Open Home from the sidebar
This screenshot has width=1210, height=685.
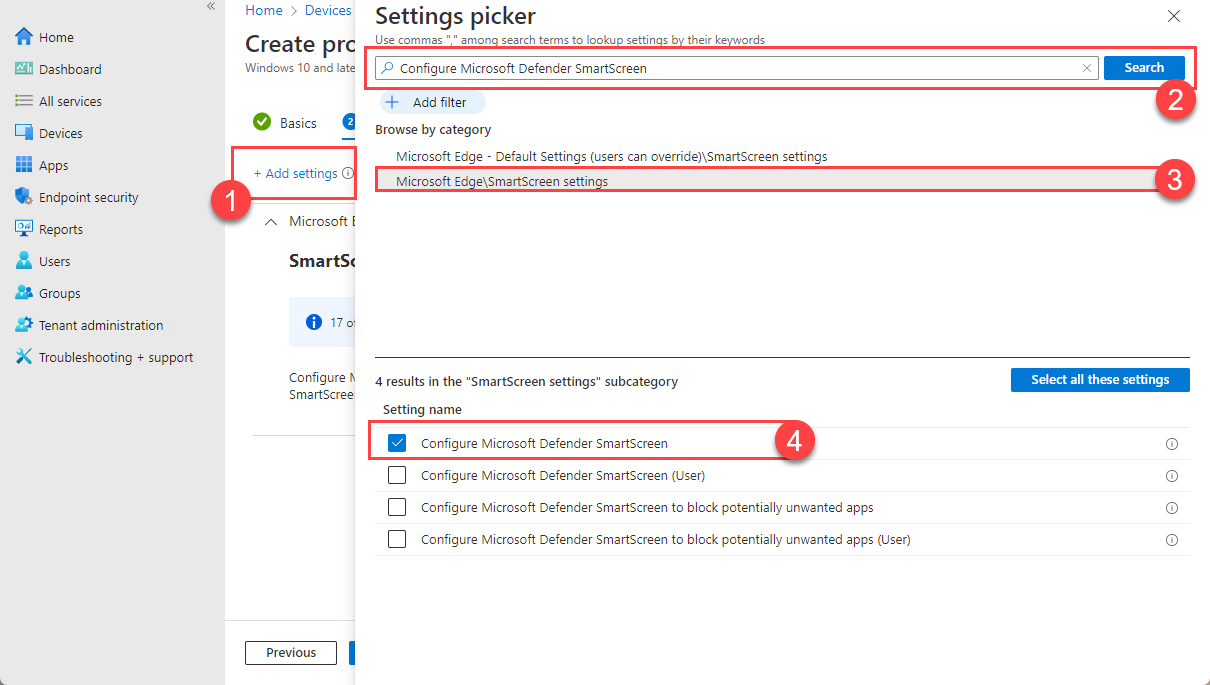click(x=56, y=37)
